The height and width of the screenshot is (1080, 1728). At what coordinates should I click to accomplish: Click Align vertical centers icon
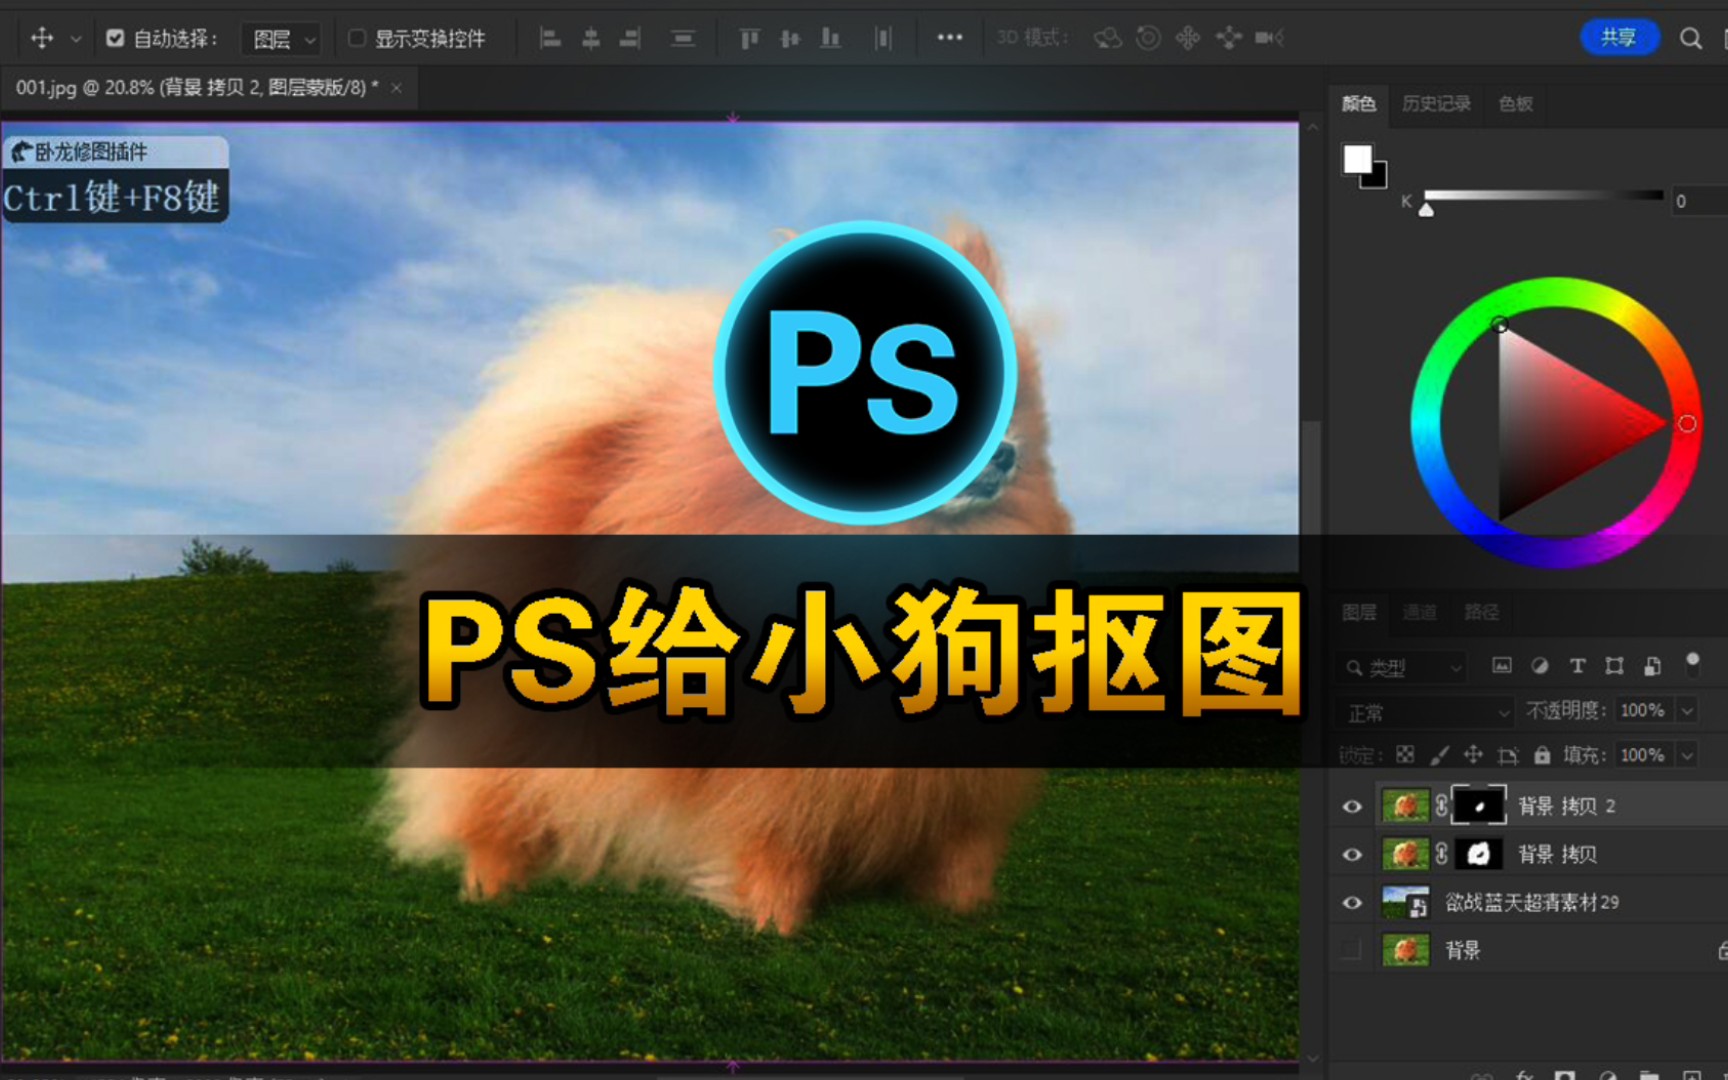tap(790, 38)
